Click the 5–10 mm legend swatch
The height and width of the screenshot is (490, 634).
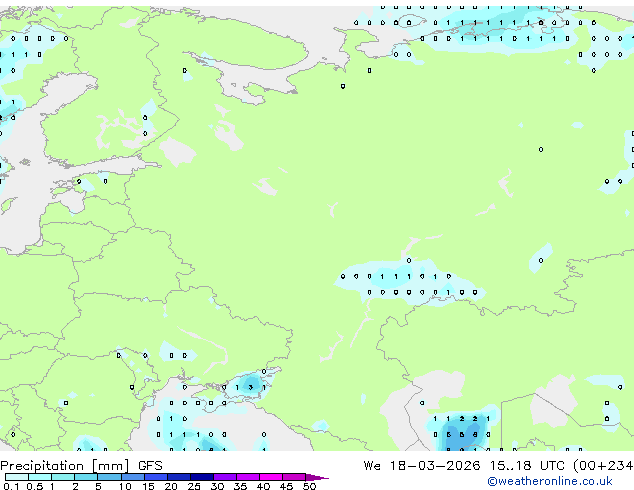coord(109,477)
